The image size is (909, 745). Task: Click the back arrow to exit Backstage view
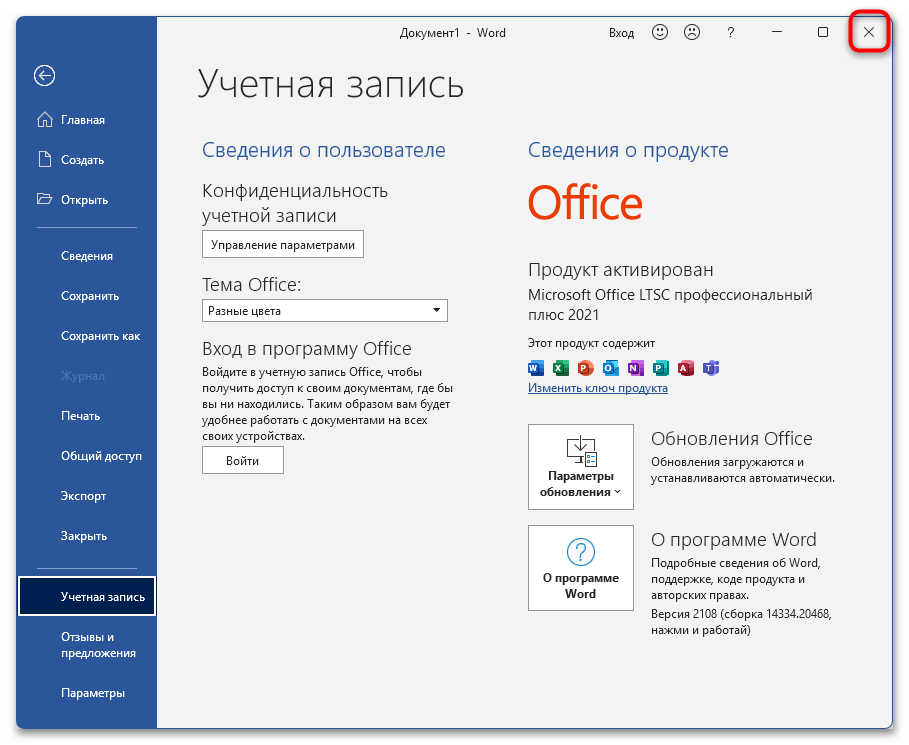[x=44, y=76]
